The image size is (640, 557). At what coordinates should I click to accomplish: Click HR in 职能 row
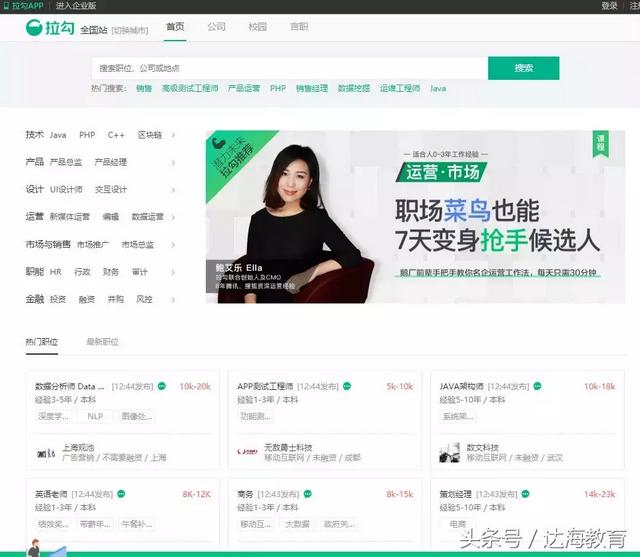click(x=56, y=272)
